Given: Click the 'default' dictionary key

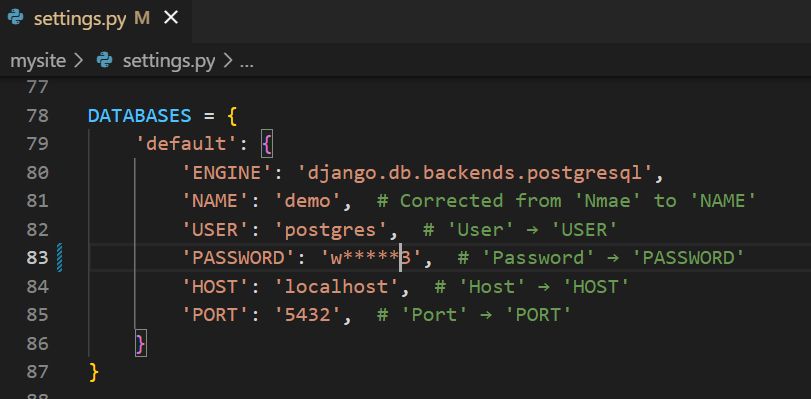Looking at the screenshot, I should point(186,144).
